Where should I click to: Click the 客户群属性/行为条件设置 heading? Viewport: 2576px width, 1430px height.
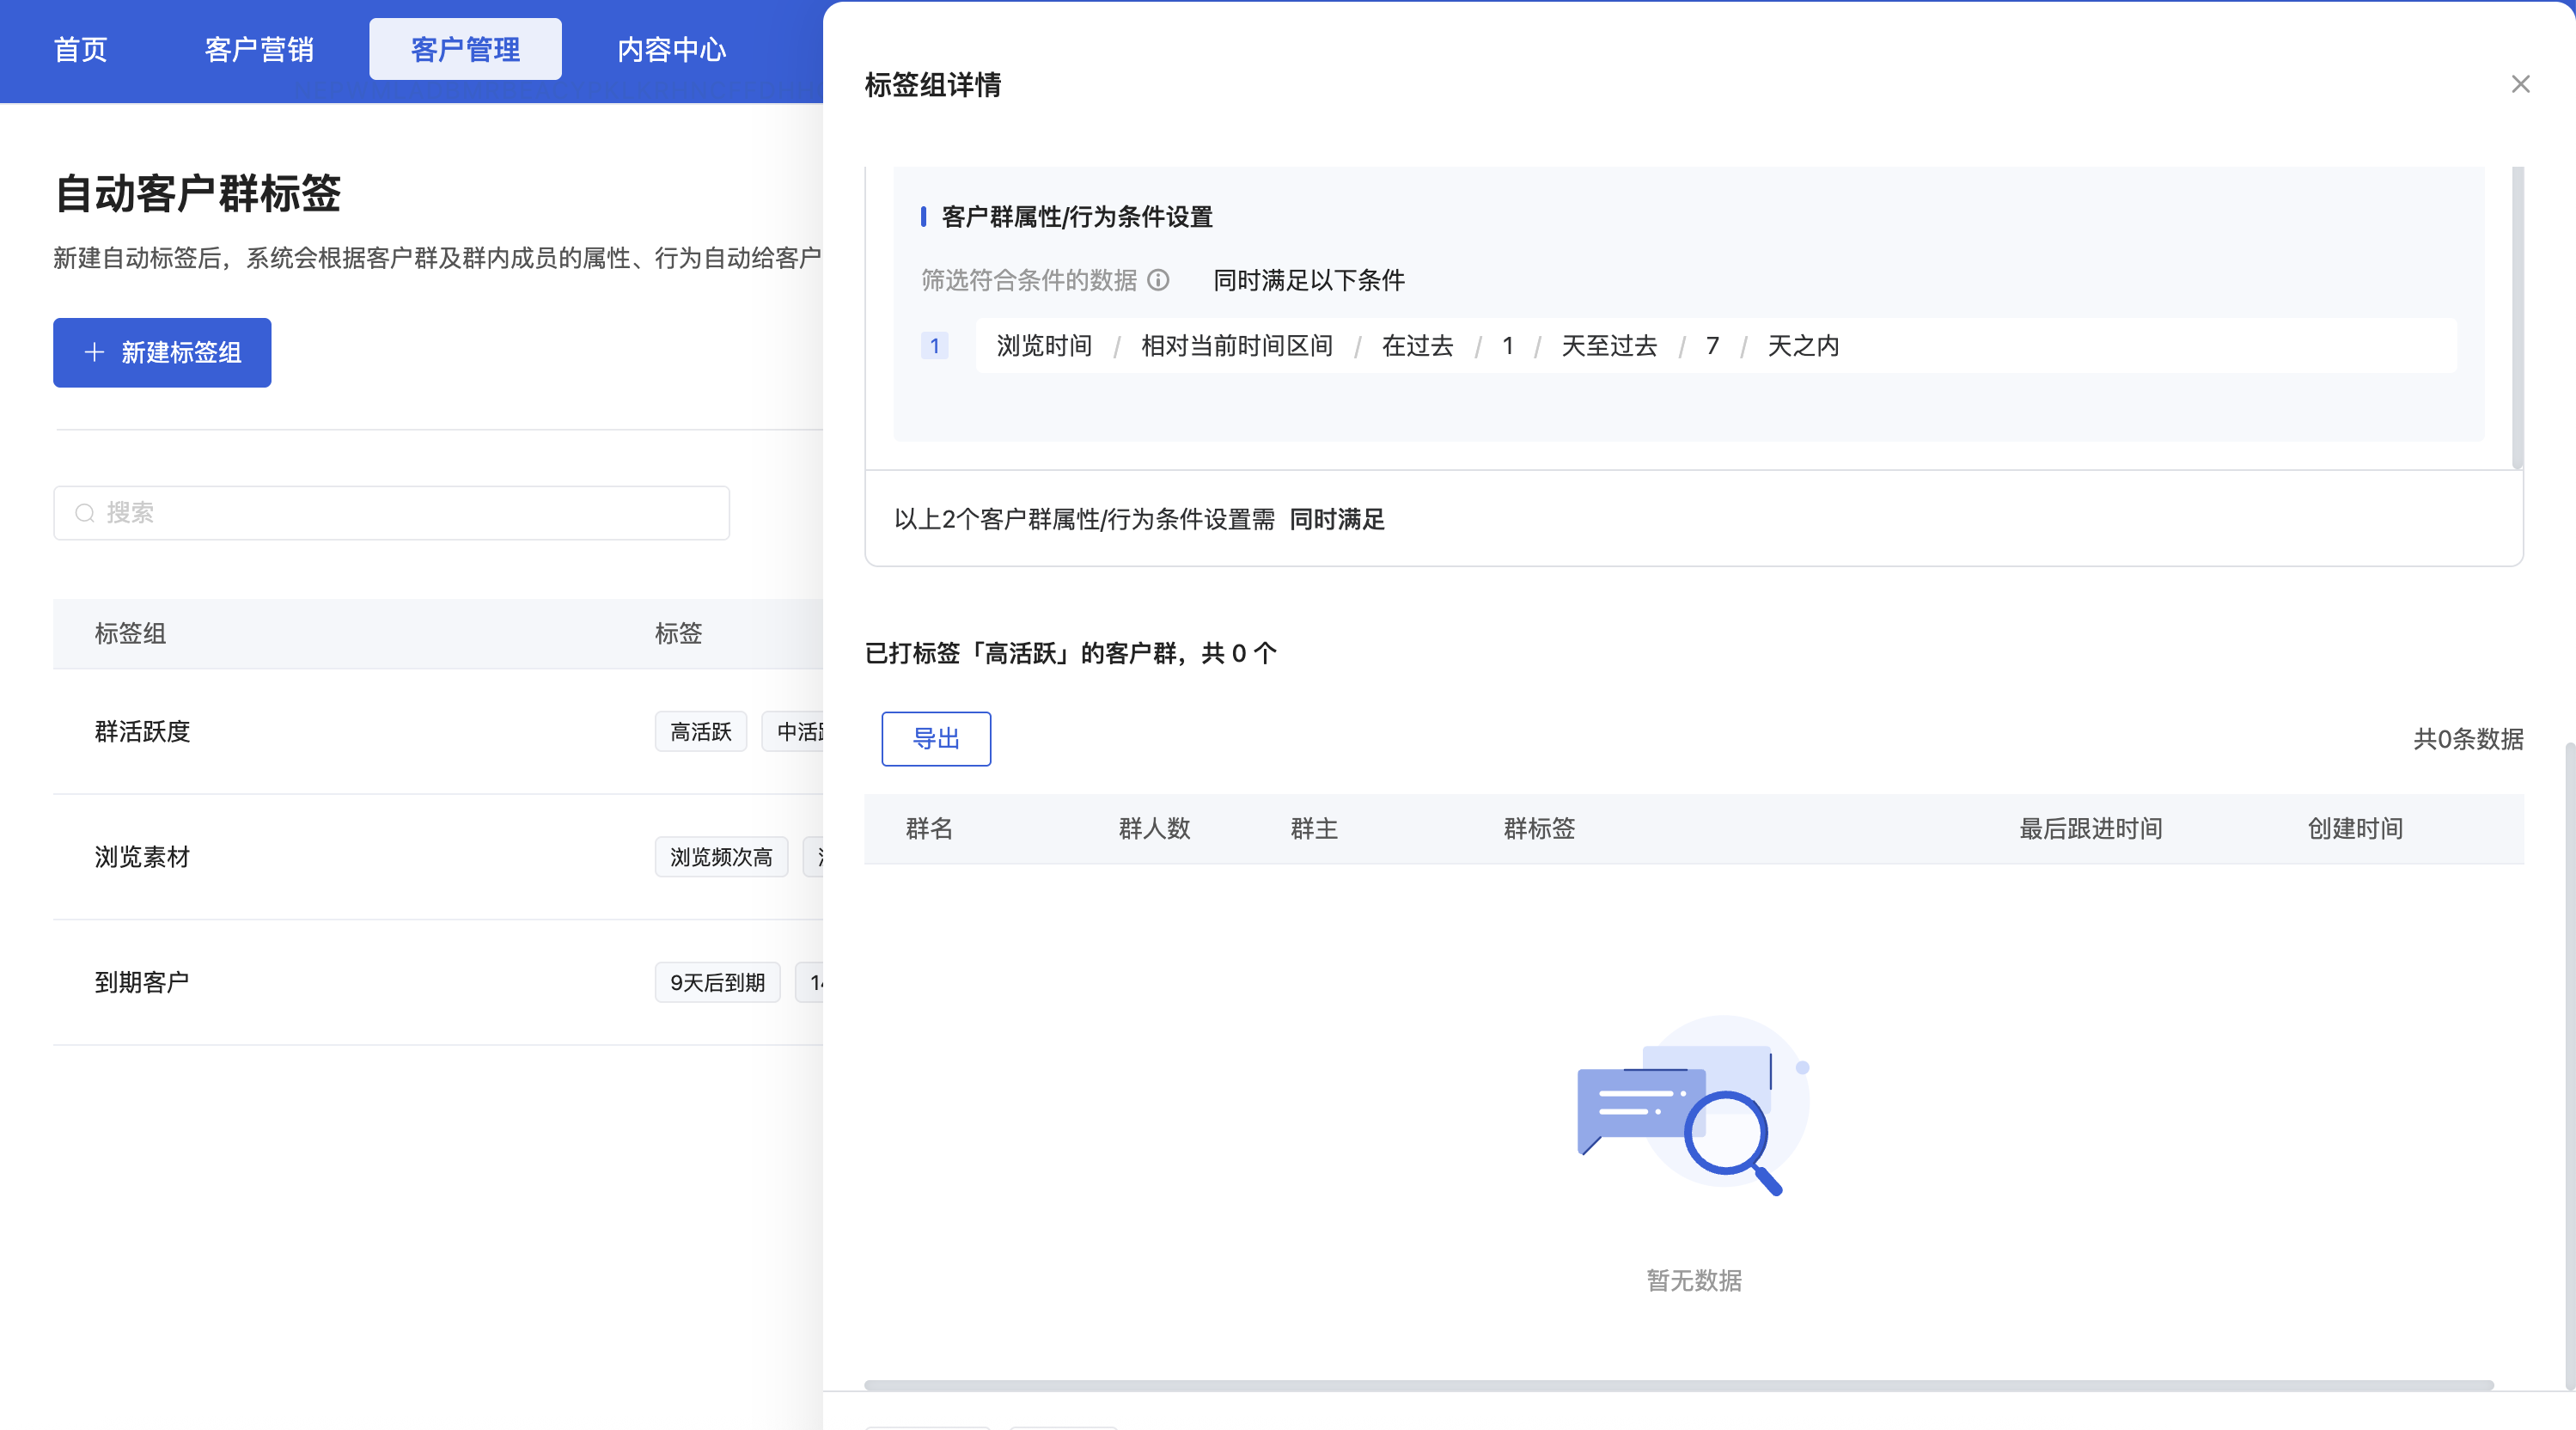click(1076, 217)
